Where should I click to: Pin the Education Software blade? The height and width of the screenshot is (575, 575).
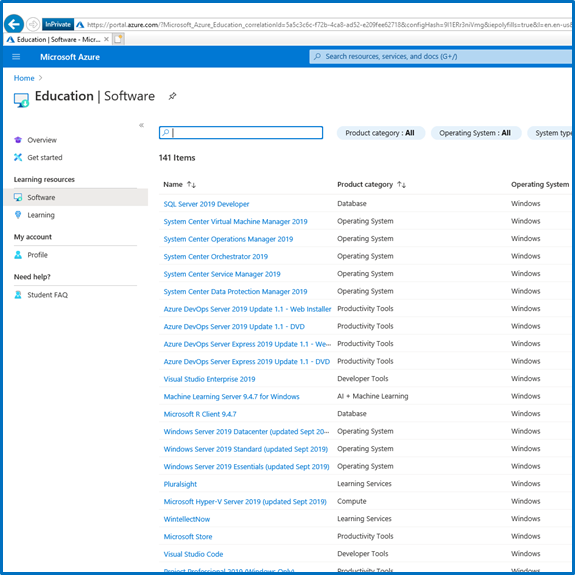pyautogui.click(x=172, y=96)
